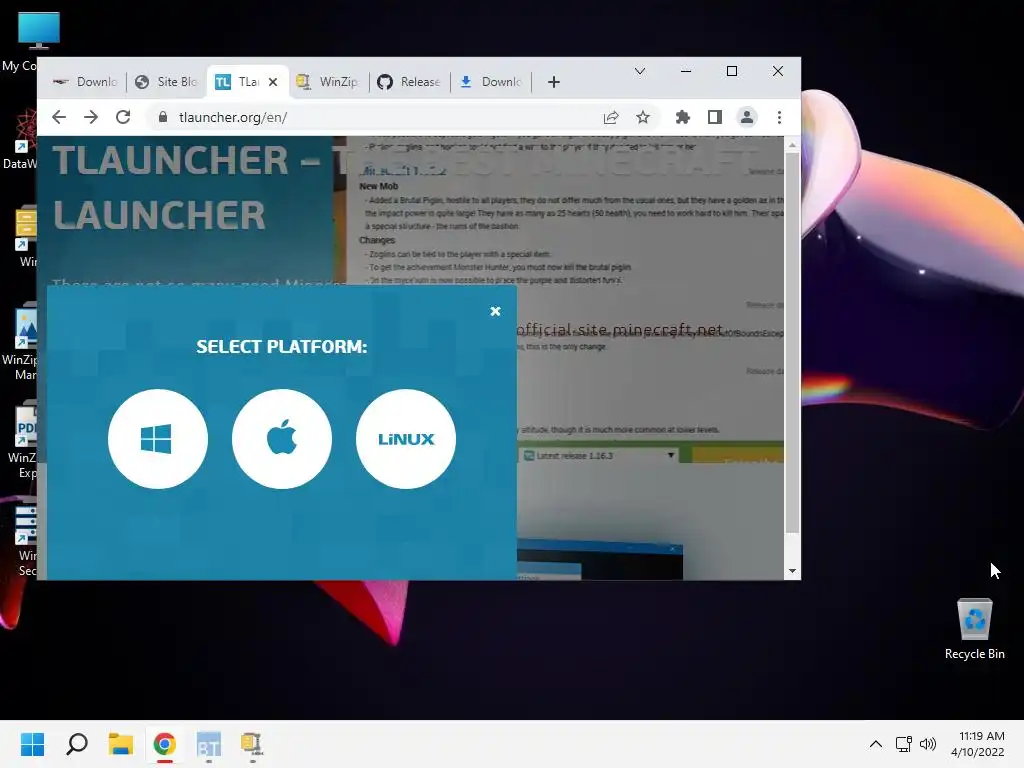Close the active TLauncher tab
The width and height of the screenshot is (1024, 768).
[x=273, y=82]
